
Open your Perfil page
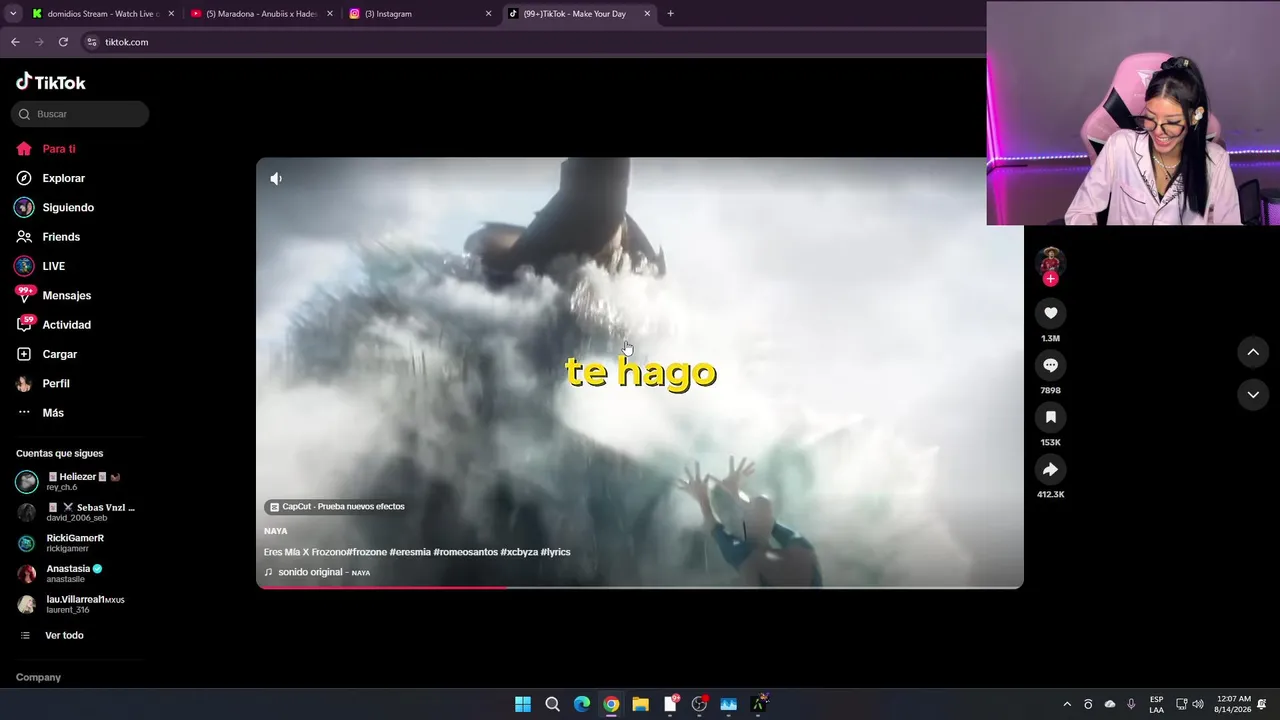(56, 384)
